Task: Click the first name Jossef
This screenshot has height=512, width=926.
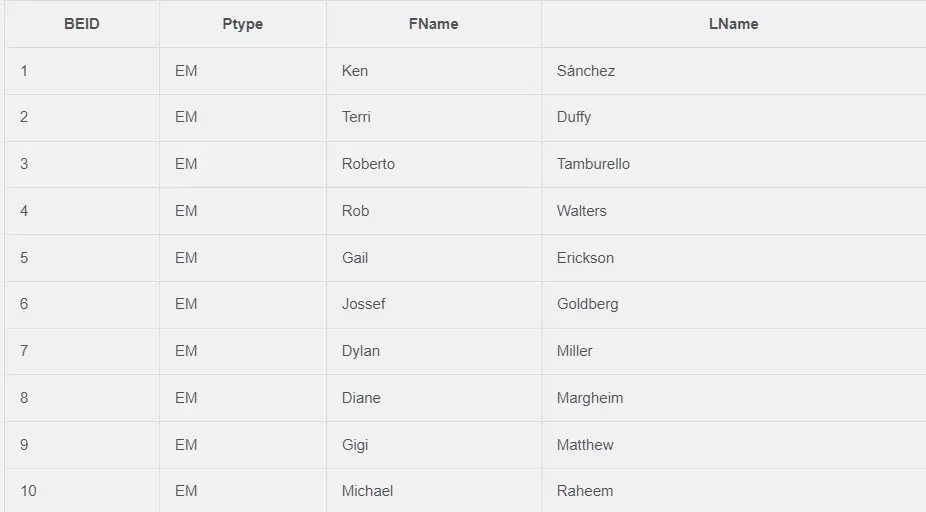Action: point(364,304)
